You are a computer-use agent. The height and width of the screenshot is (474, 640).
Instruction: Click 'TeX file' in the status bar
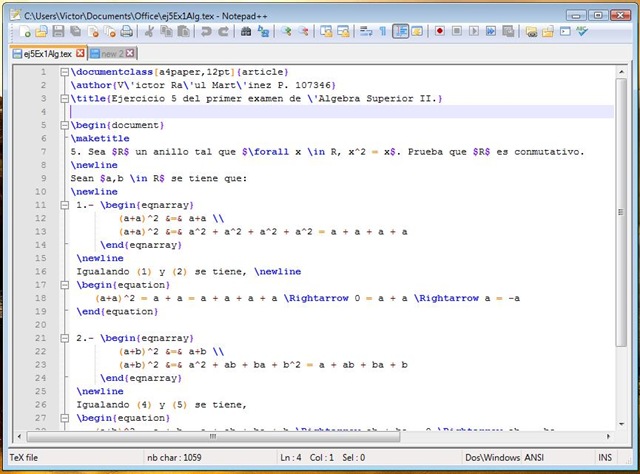24,458
